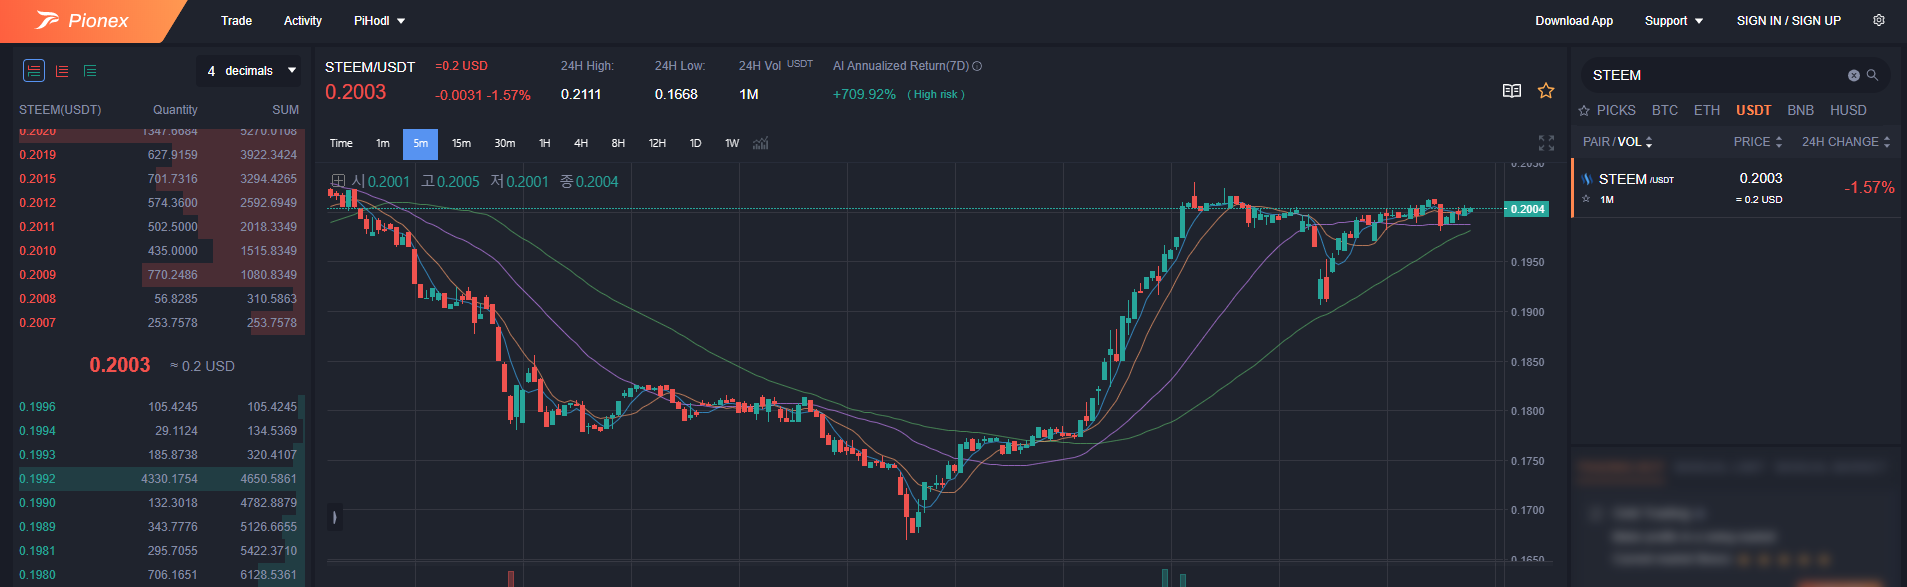1907x587 pixels.
Task: Open the settings gear icon
Action: [1879, 20]
